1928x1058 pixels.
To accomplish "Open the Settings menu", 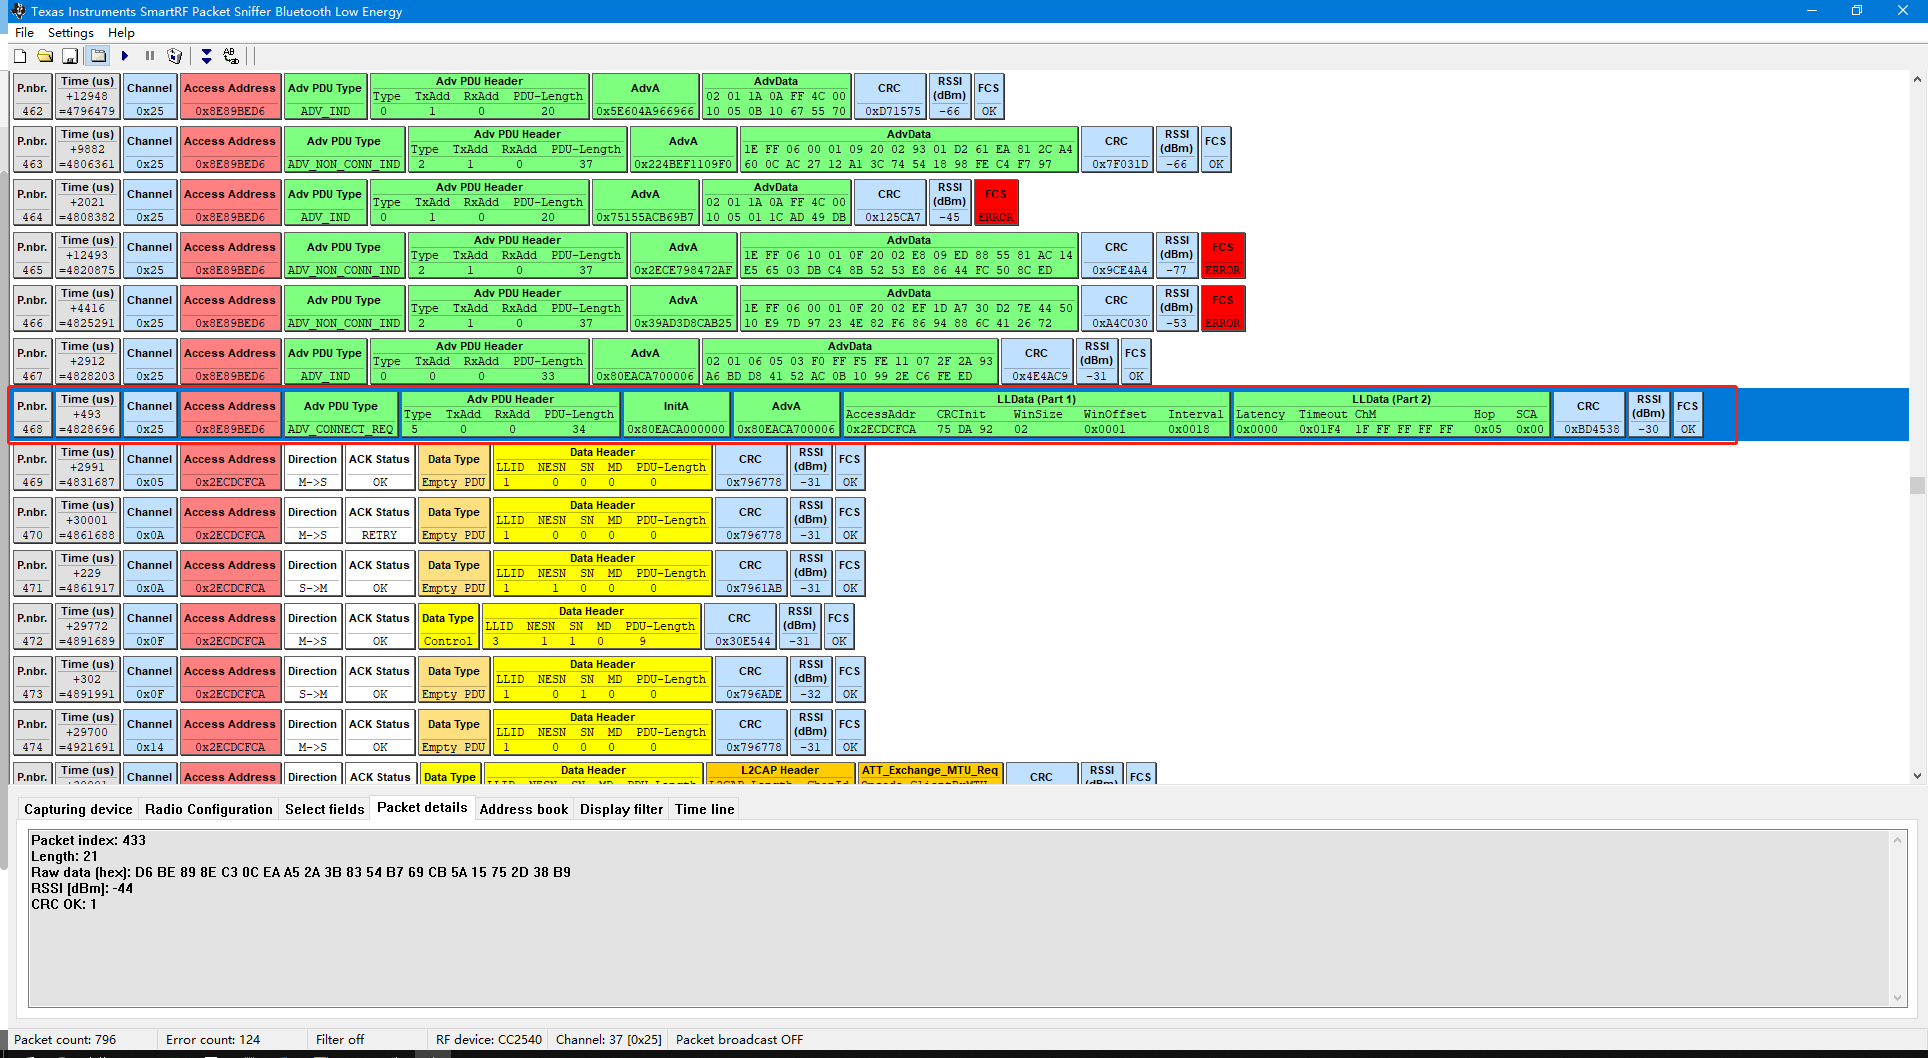I will click(70, 32).
